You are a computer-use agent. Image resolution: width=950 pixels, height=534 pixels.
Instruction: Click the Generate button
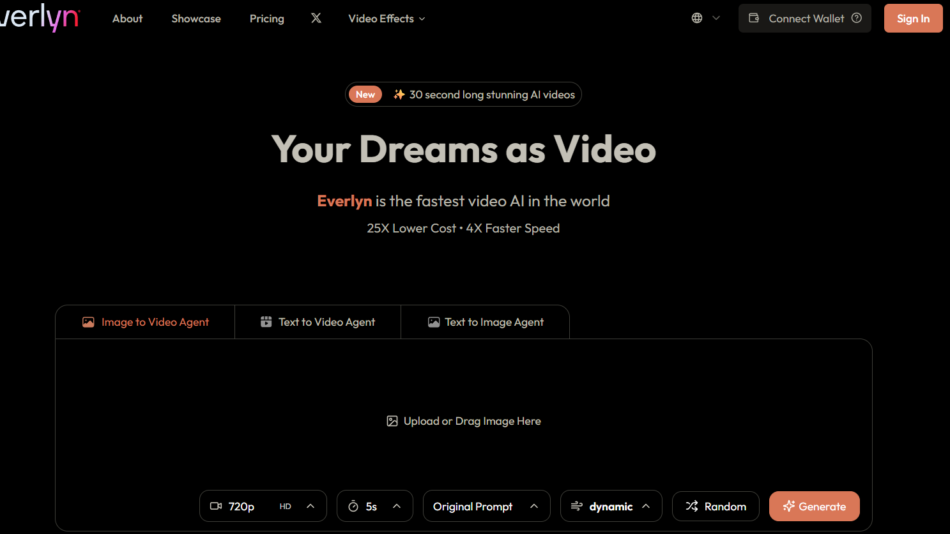click(x=814, y=506)
